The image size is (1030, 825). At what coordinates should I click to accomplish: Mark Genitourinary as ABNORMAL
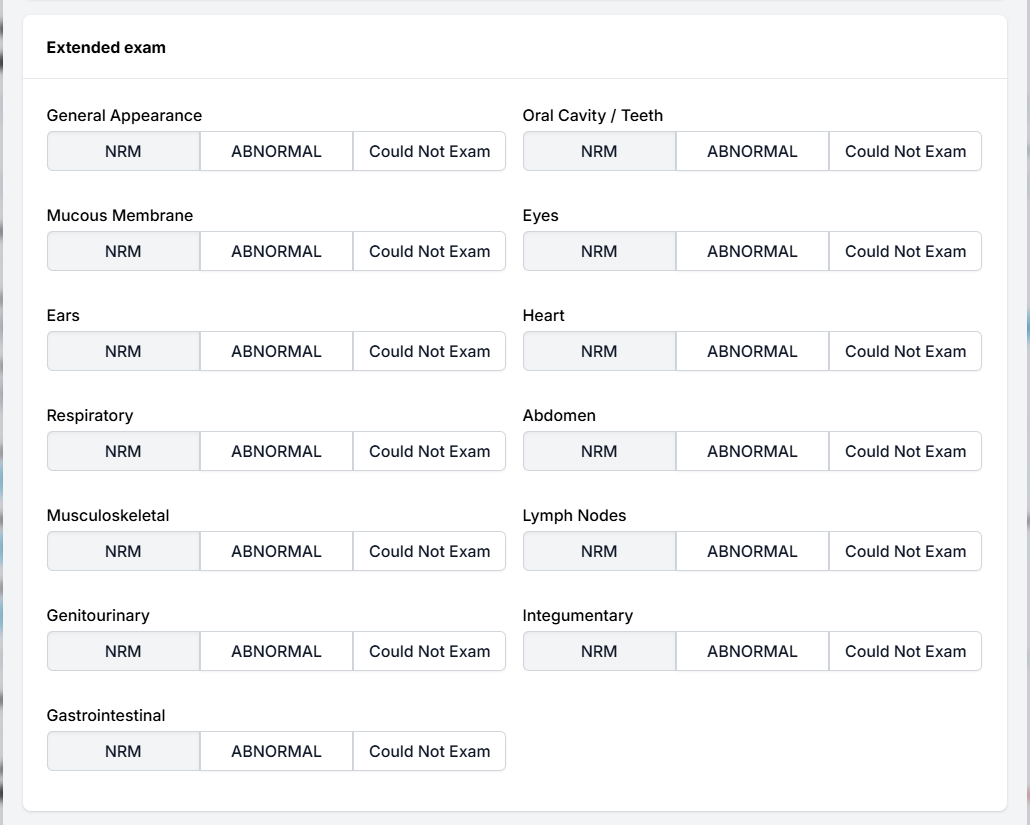tap(276, 651)
